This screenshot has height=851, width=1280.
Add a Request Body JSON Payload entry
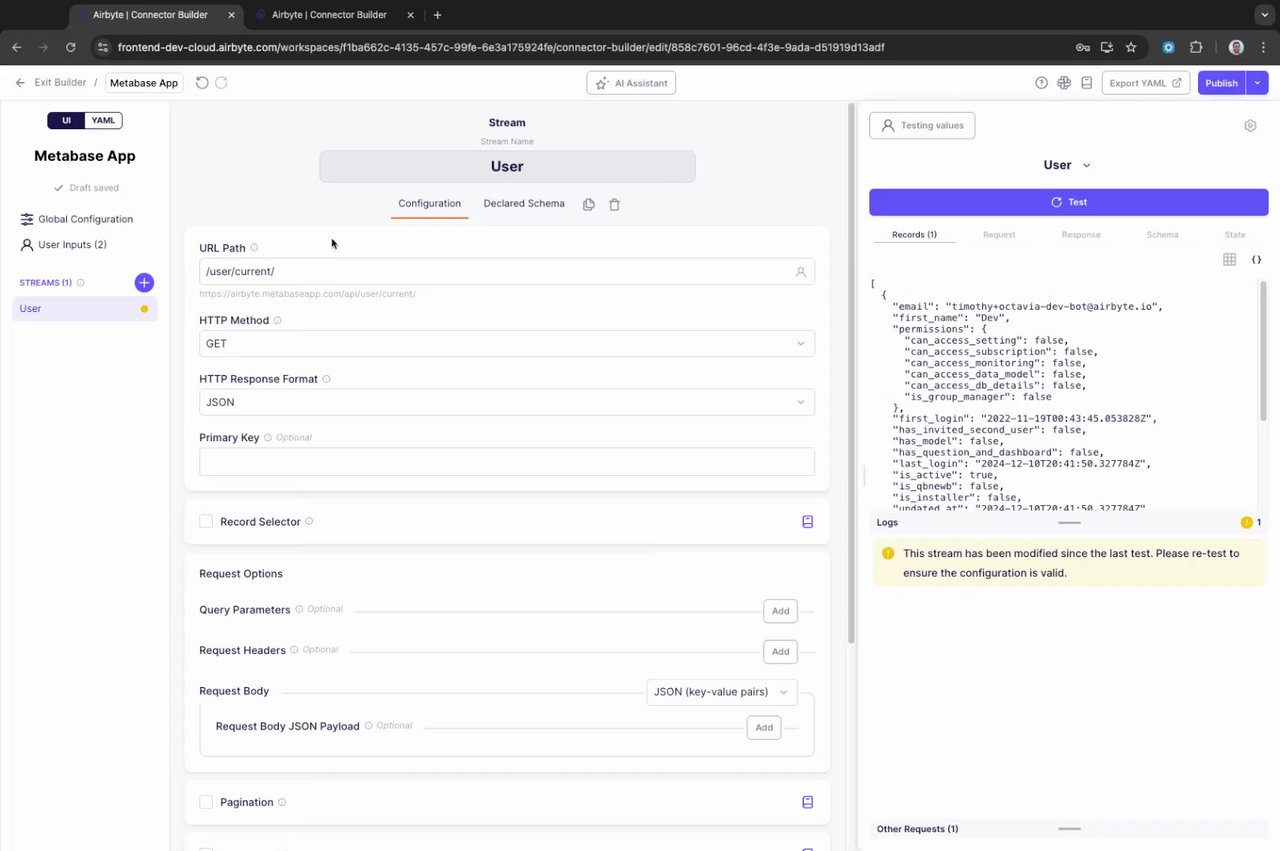pos(764,728)
